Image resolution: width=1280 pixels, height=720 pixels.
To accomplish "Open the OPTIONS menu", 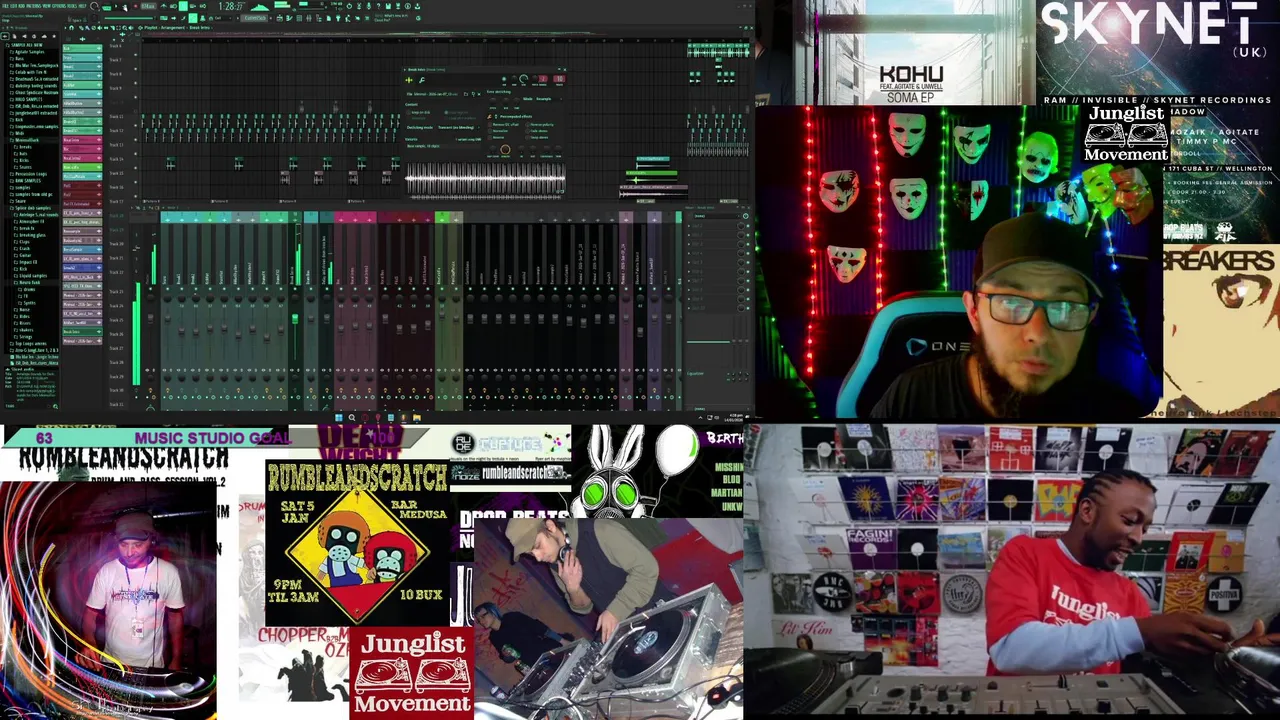I will tap(59, 6).
